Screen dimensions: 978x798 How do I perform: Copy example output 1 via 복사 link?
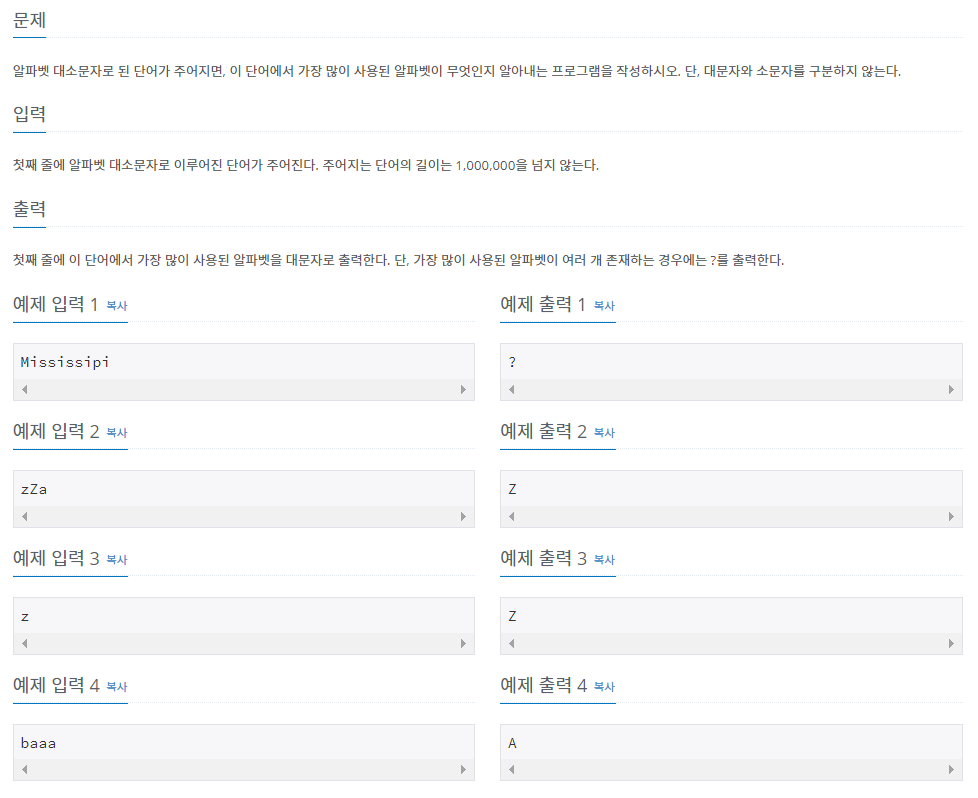604,306
